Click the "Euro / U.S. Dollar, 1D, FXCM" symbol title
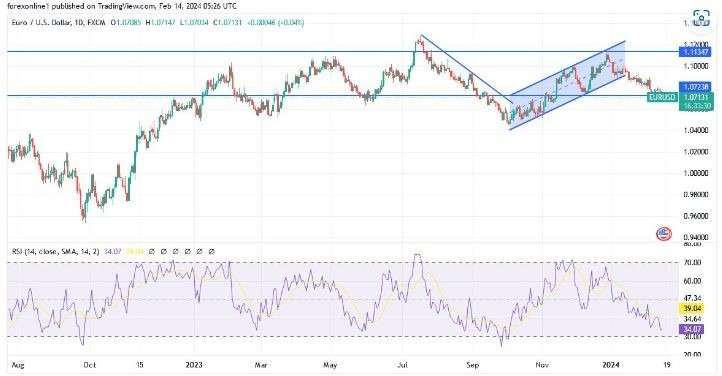 (58, 22)
